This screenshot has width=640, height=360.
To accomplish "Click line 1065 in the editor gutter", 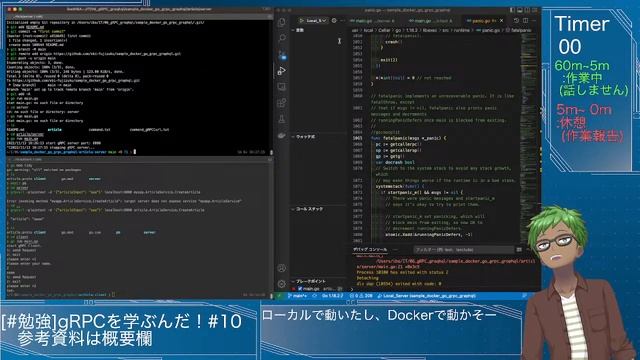I will pos(358,138).
